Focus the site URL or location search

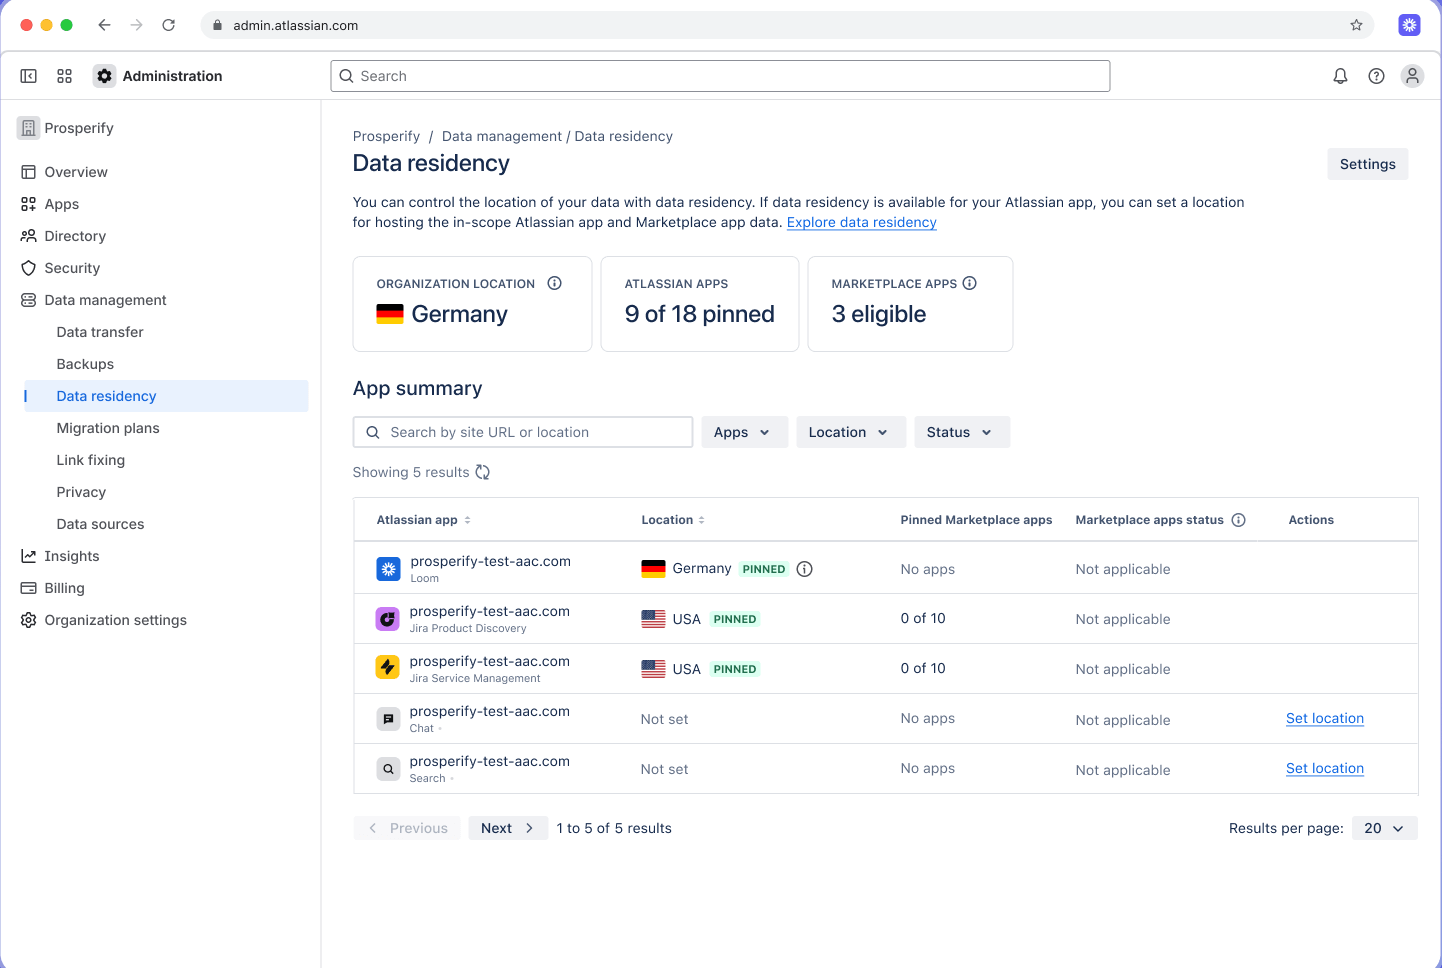coord(523,432)
